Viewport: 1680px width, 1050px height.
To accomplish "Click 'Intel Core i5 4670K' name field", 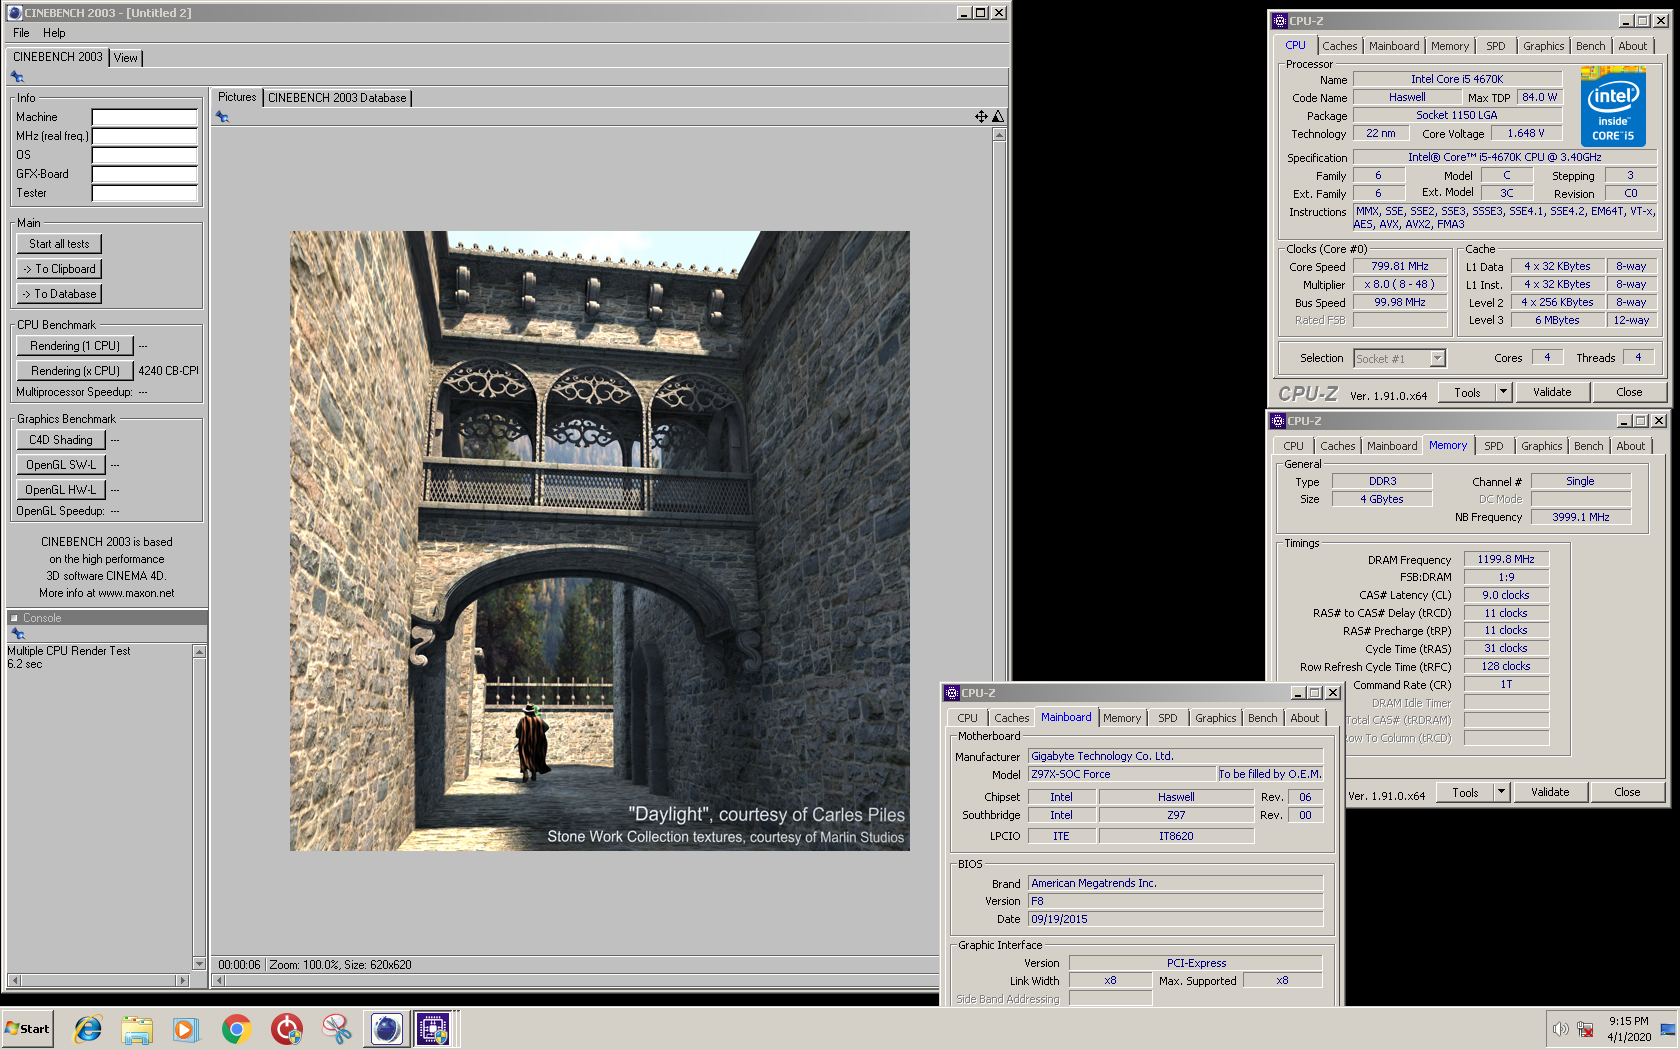I will click(x=1457, y=79).
